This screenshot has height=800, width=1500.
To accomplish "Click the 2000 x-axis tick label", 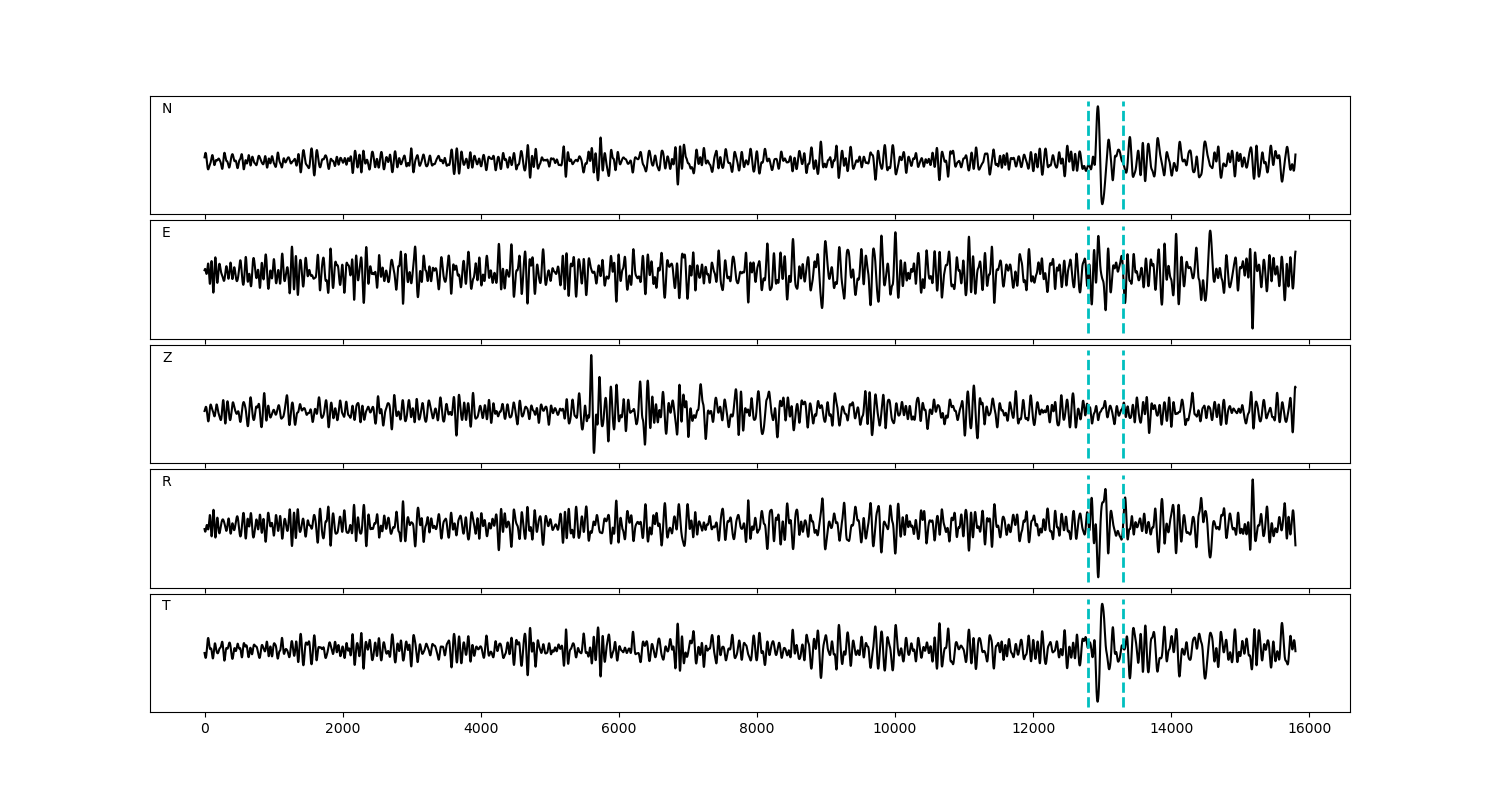I will click(343, 729).
